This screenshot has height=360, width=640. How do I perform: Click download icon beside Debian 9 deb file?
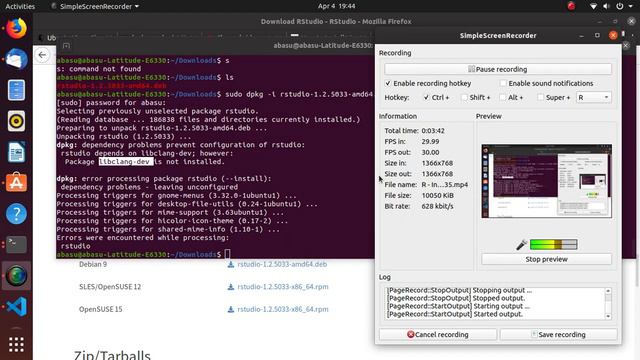231,264
